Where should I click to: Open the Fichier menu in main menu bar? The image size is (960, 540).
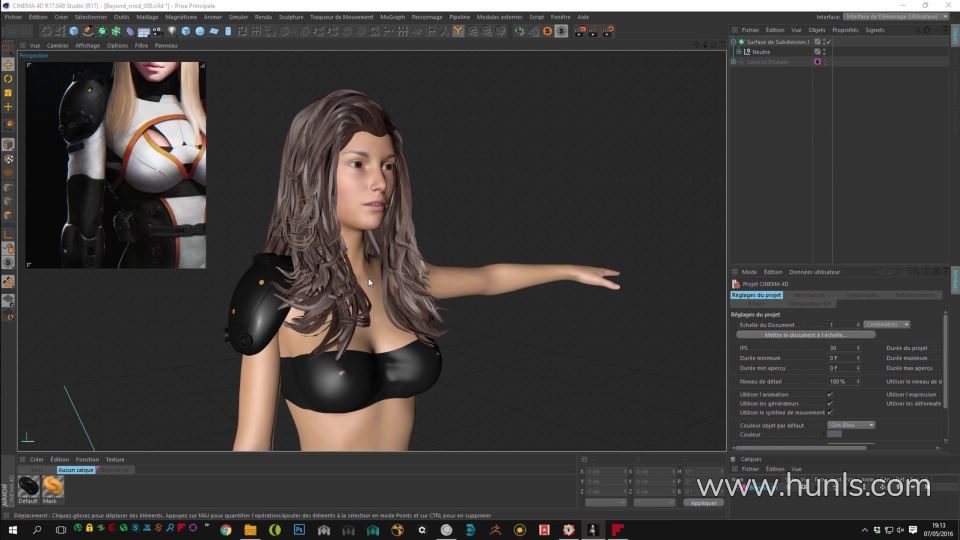tap(13, 17)
